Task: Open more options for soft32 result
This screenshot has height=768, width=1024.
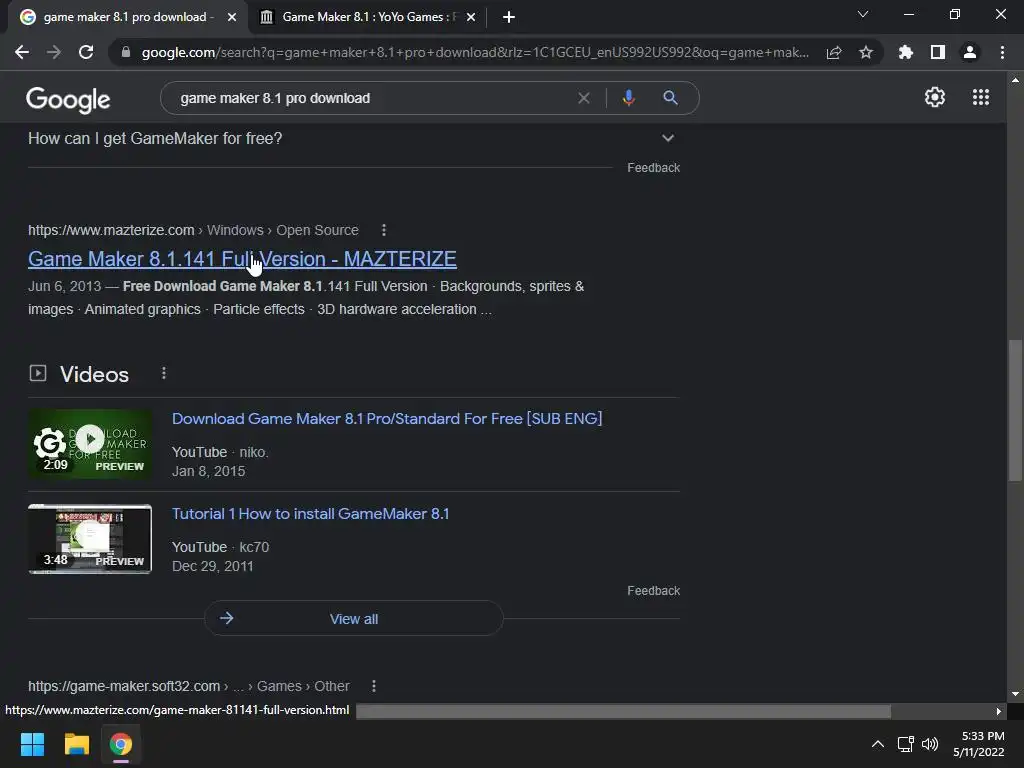Action: [374, 686]
